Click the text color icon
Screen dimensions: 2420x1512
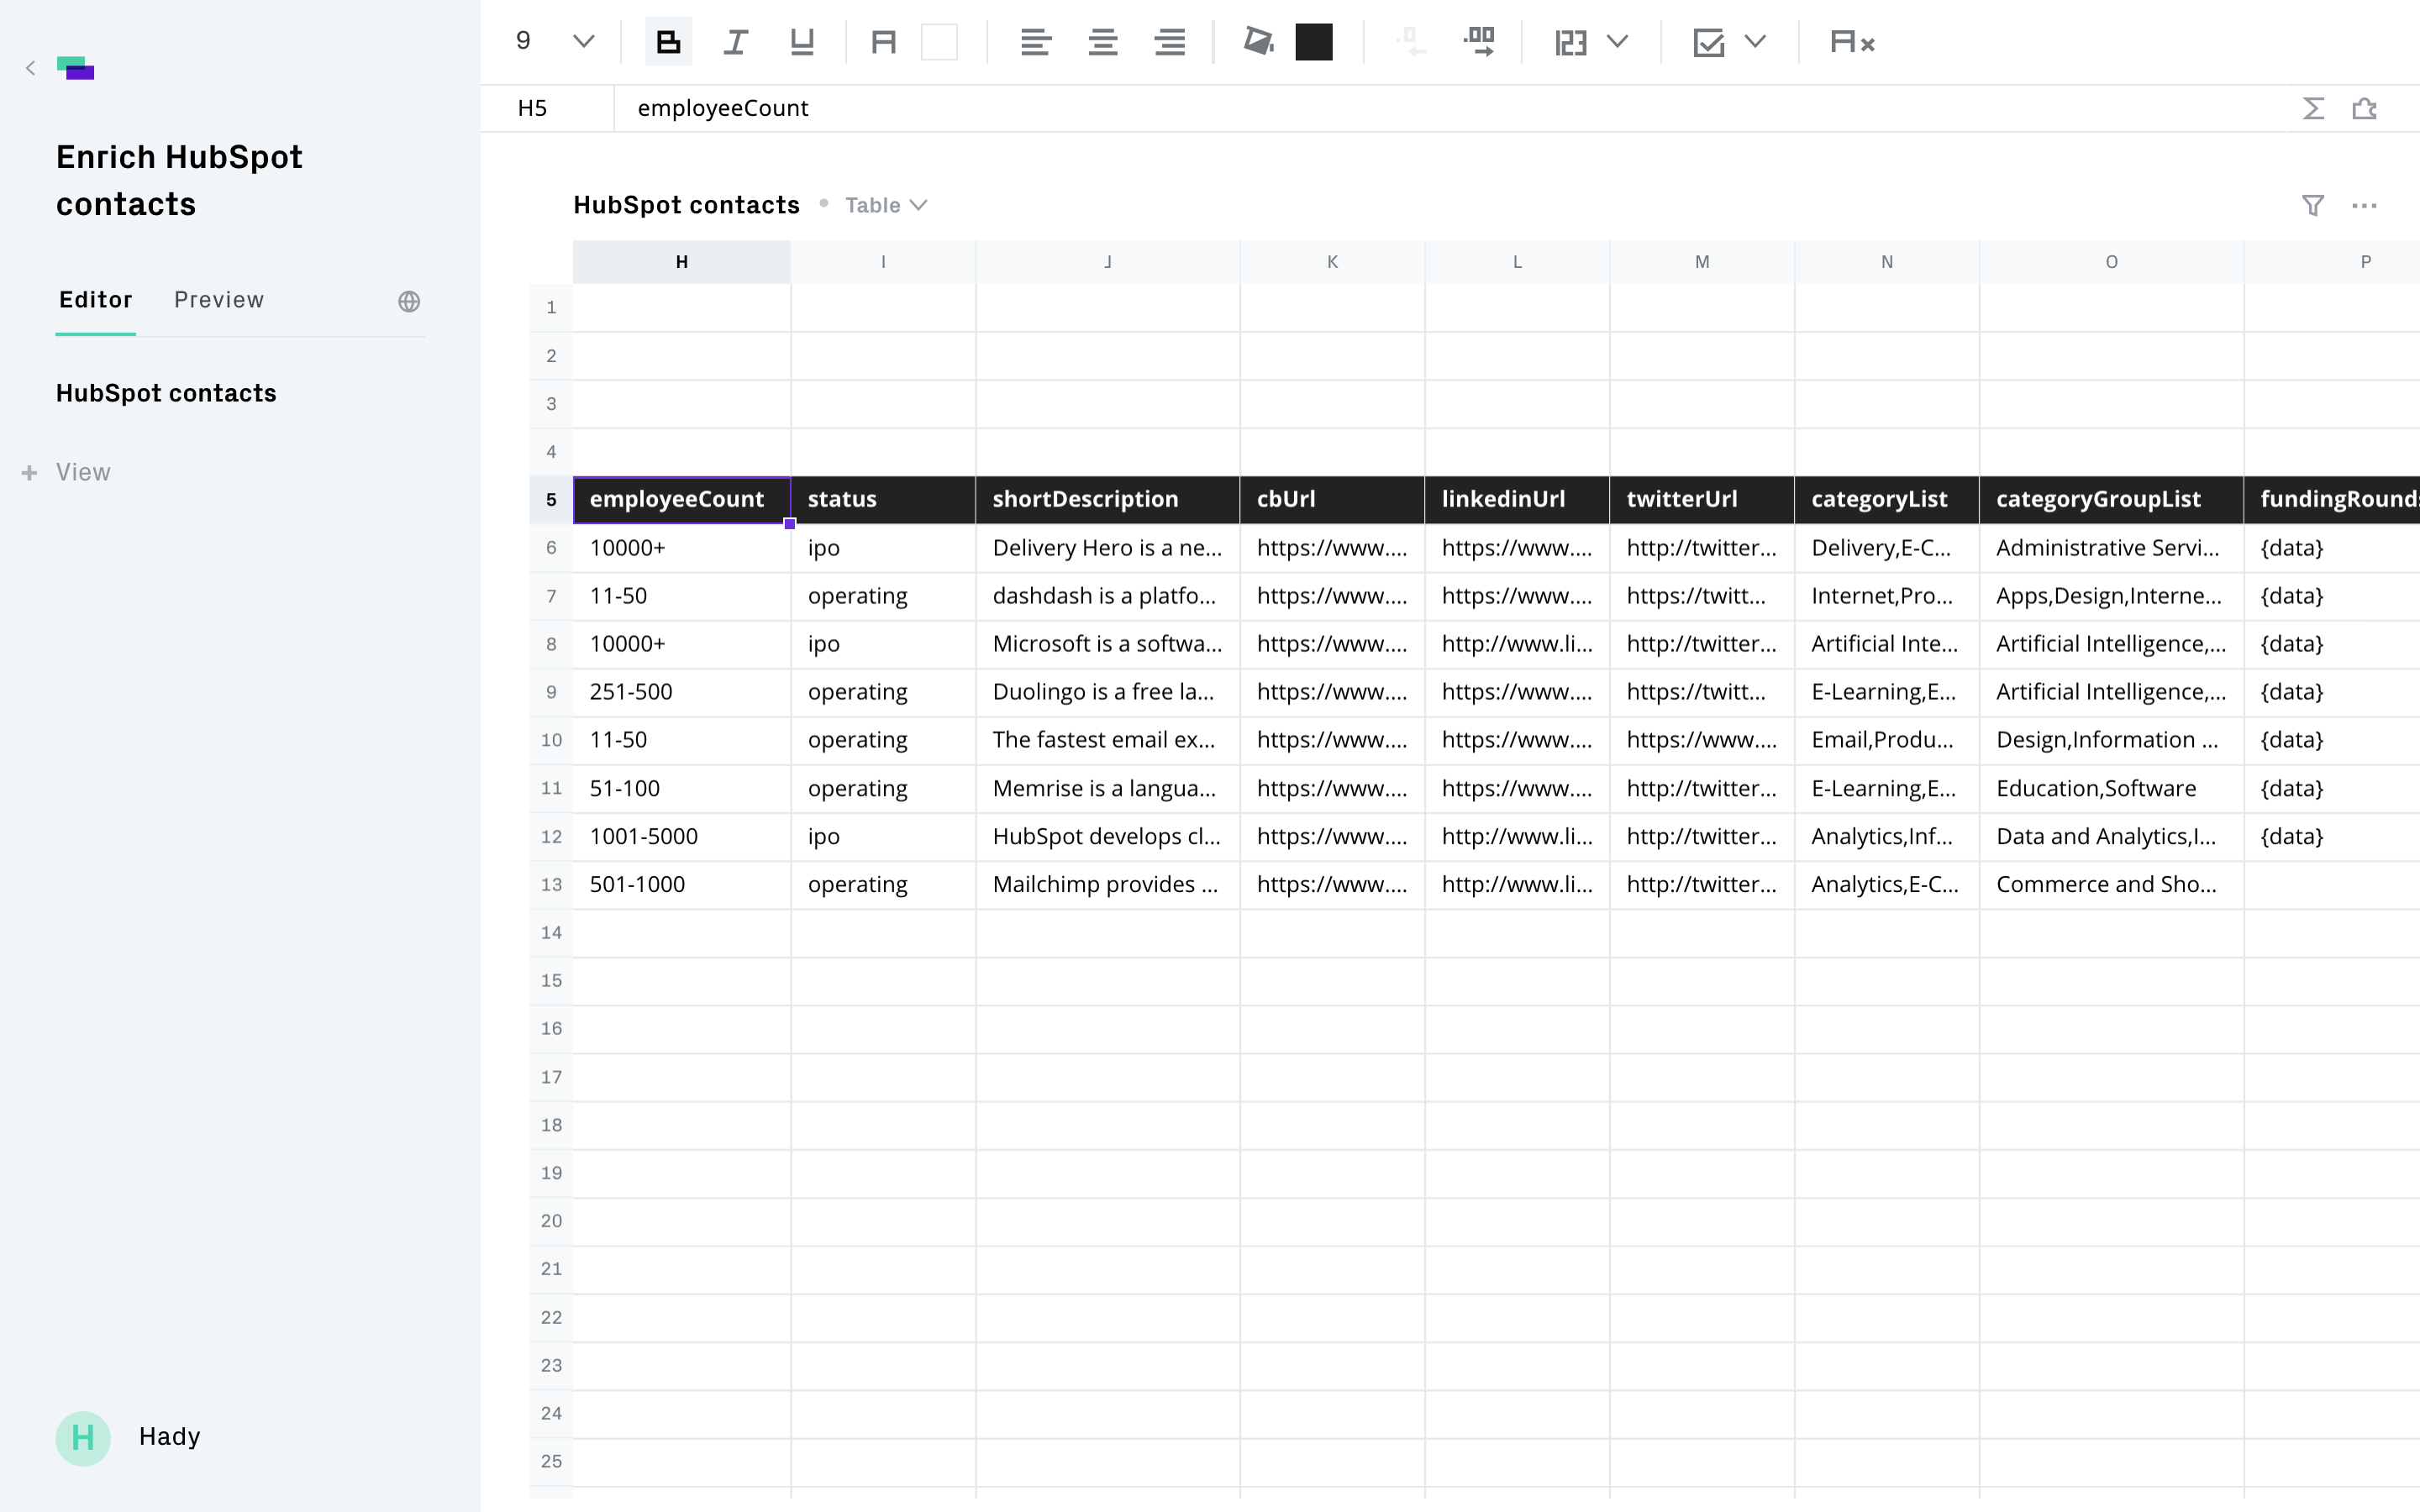pyautogui.click(x=883, y=42)
